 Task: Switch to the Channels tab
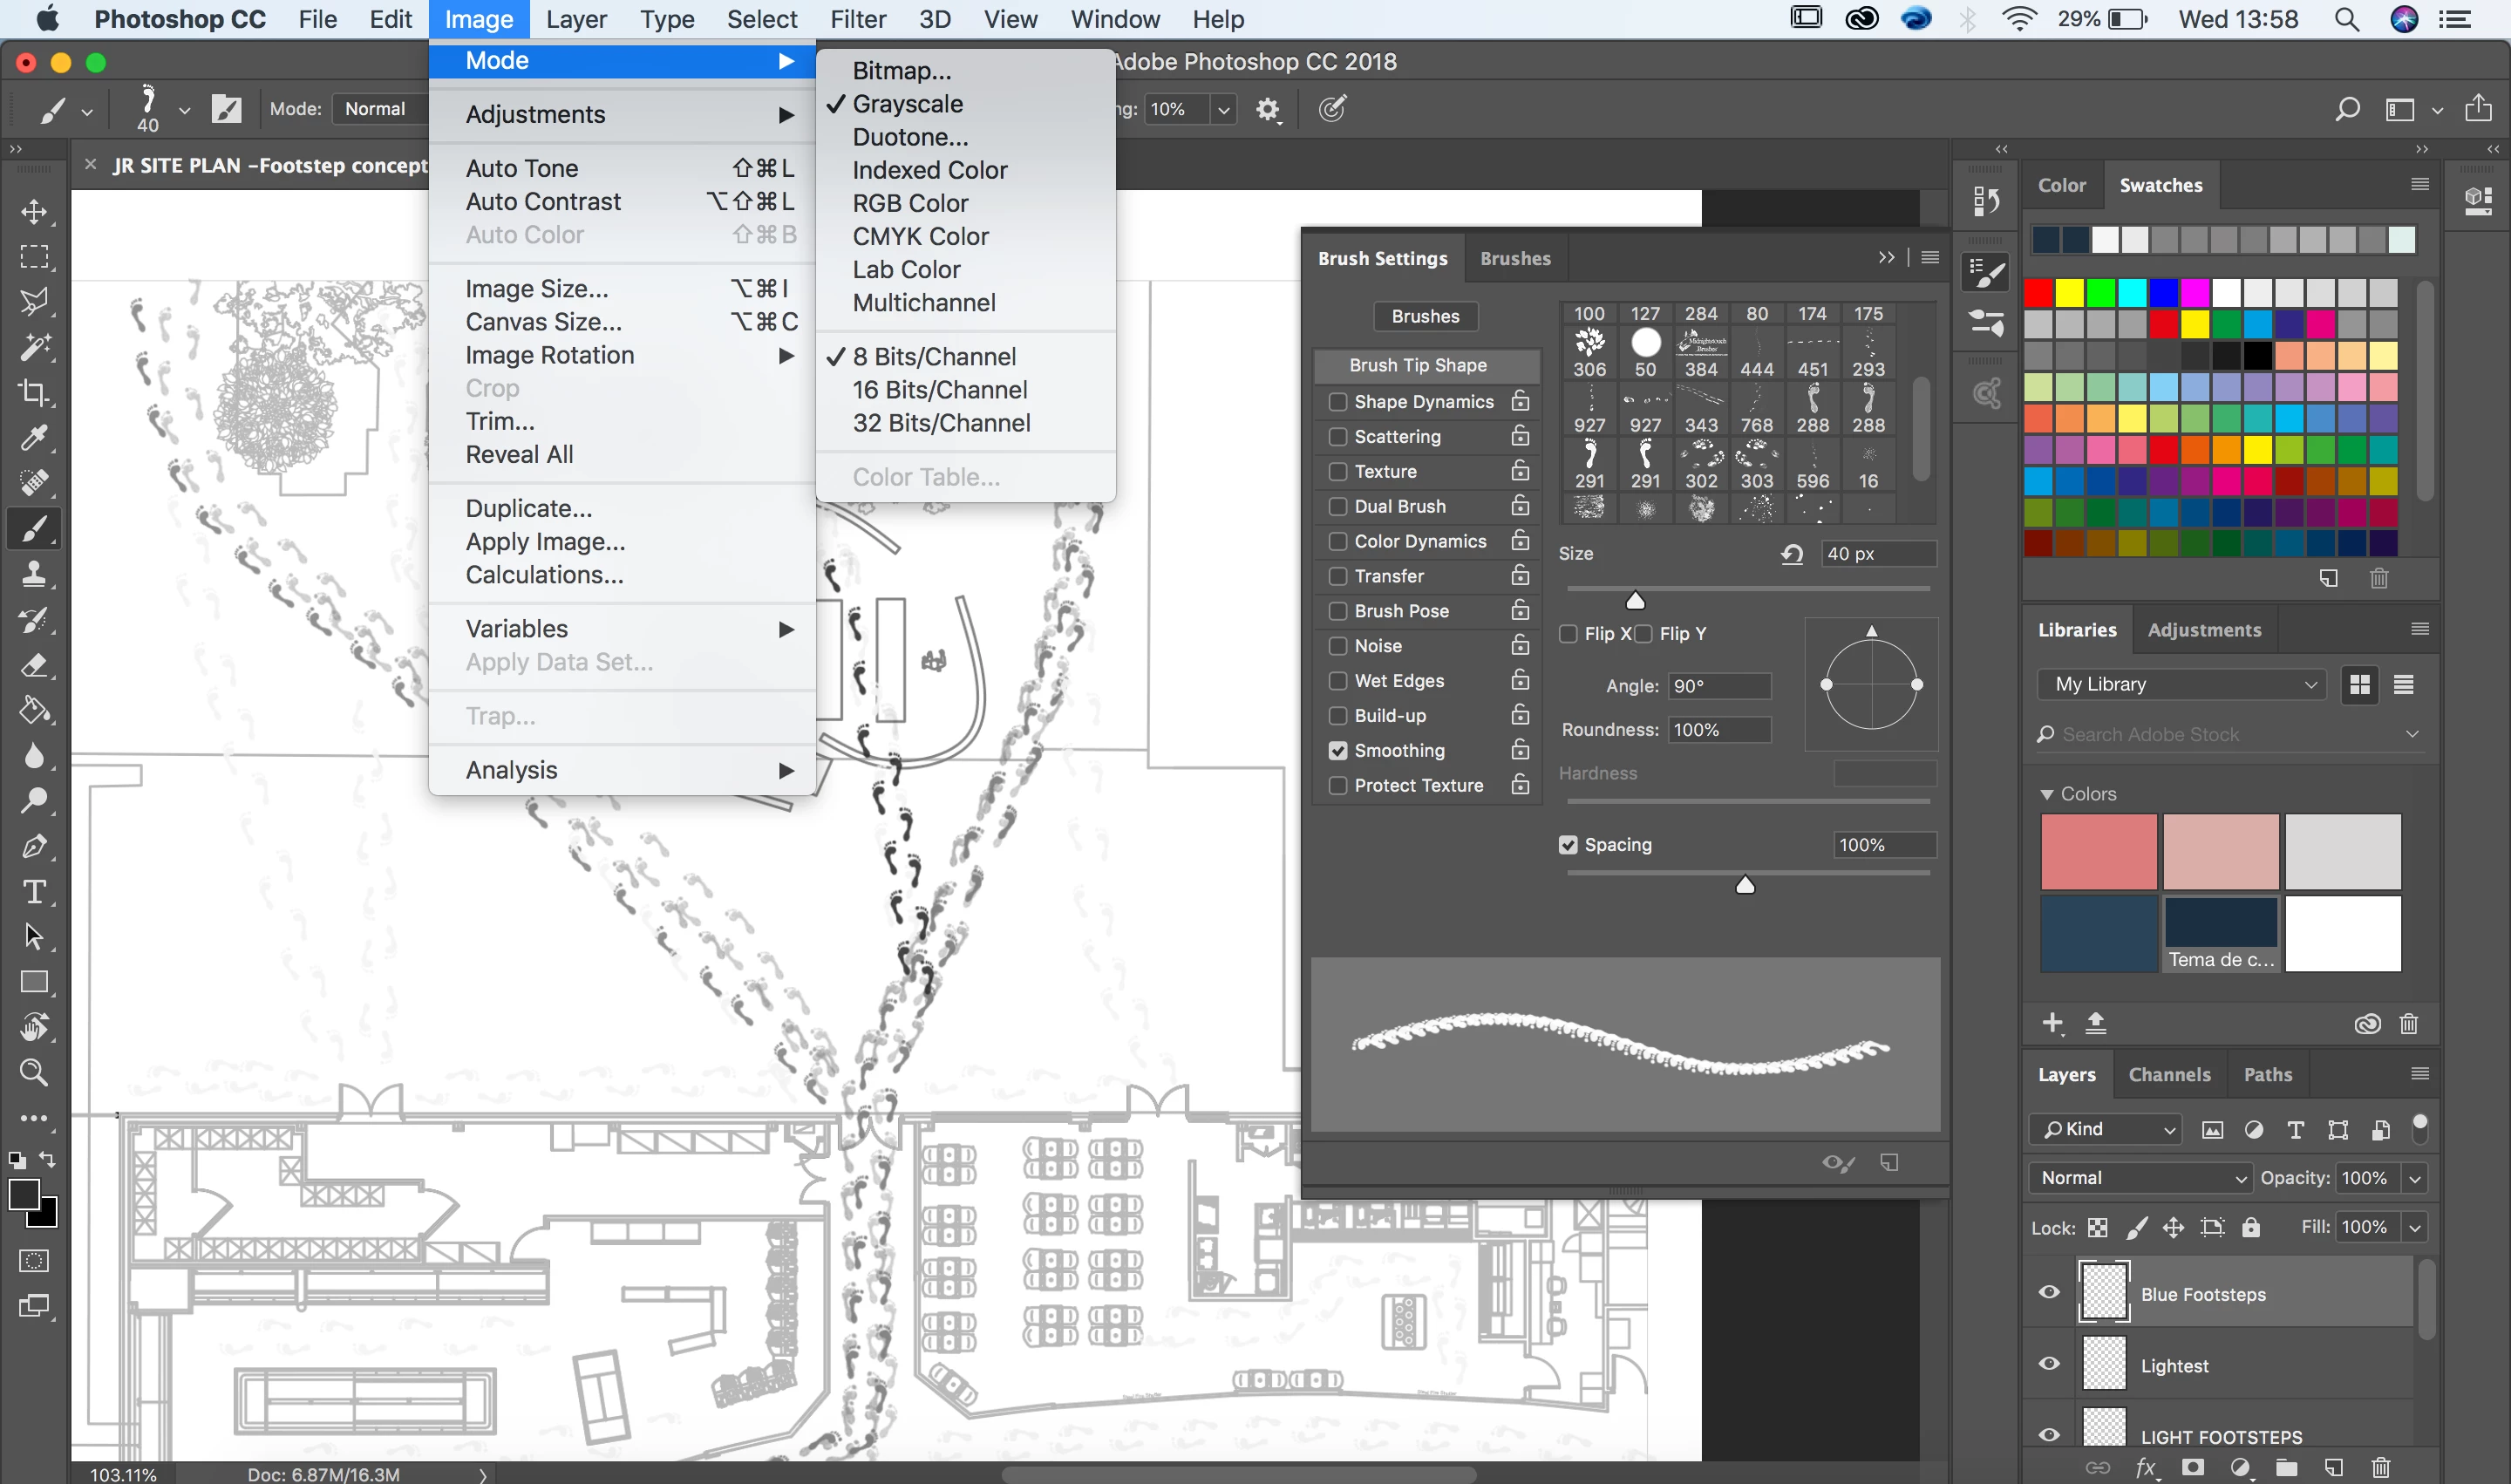(x=2169, y=1074)
